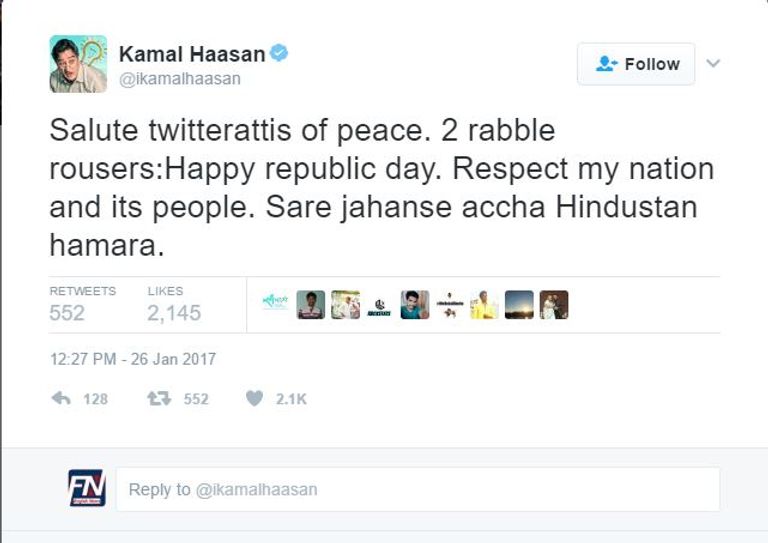768x543 pixels.
Task: Click the reply arrow icon
Action: [61, 398]
